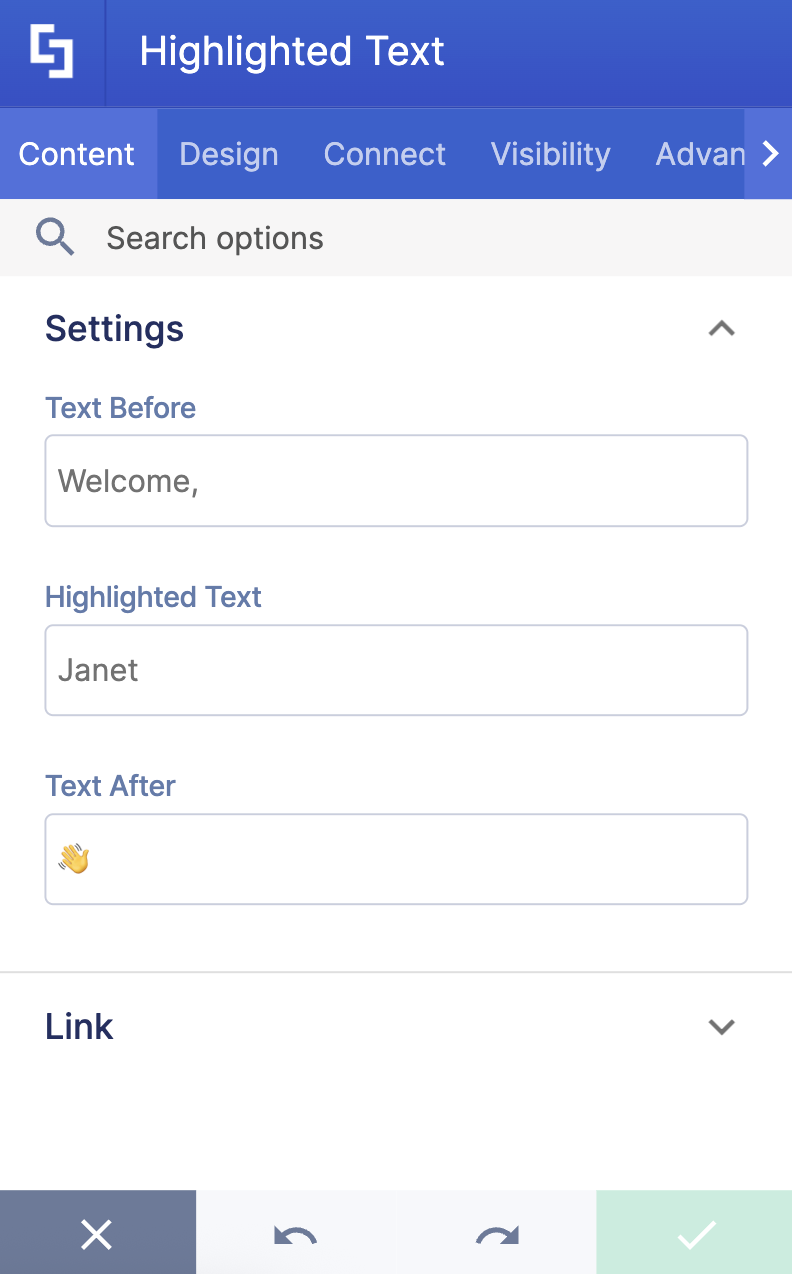Confirm edits using the green check button
Viewport: 792px width, 1274px height.
click(694, 1233)
